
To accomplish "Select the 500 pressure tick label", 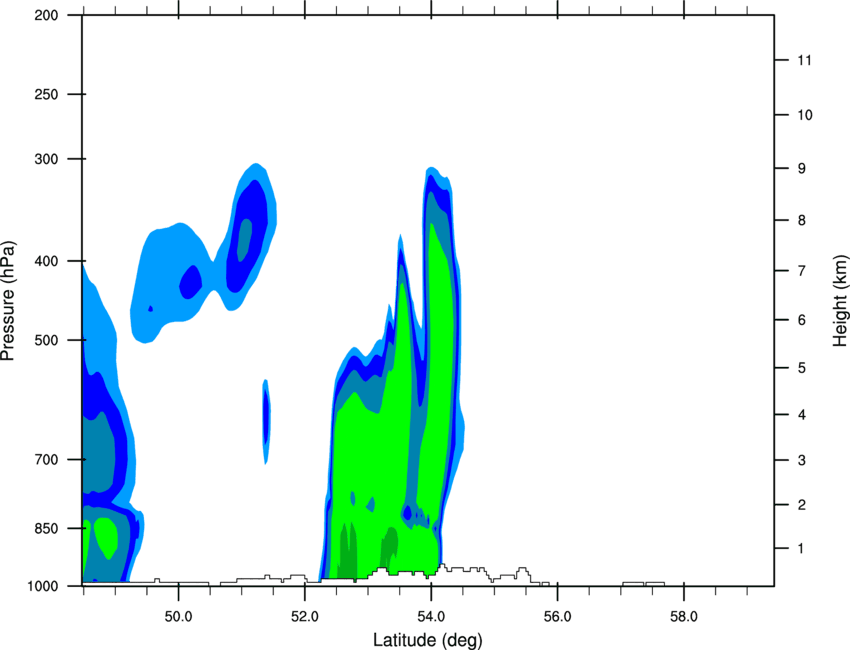I will pos(46,340).
